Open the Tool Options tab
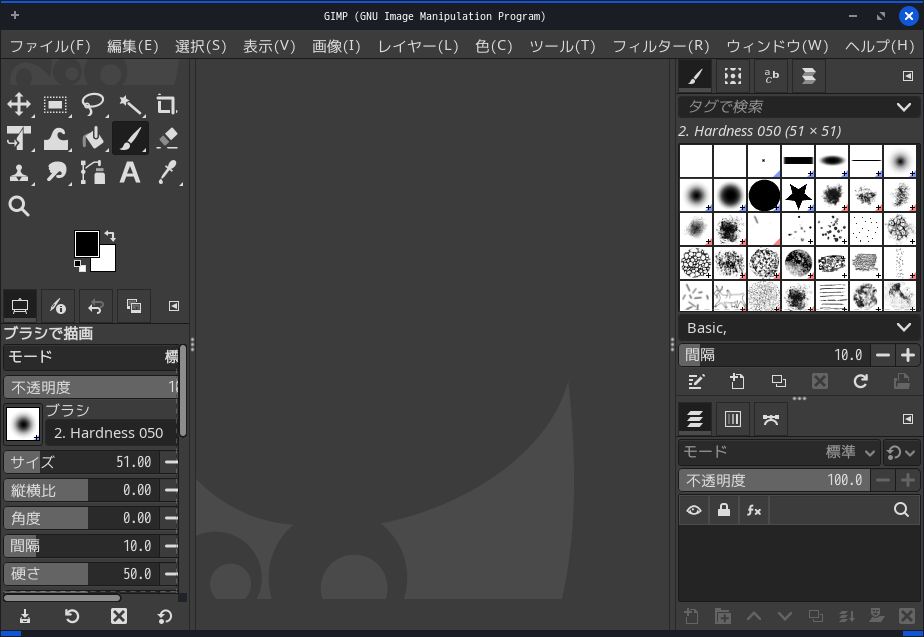 (20, 306)
